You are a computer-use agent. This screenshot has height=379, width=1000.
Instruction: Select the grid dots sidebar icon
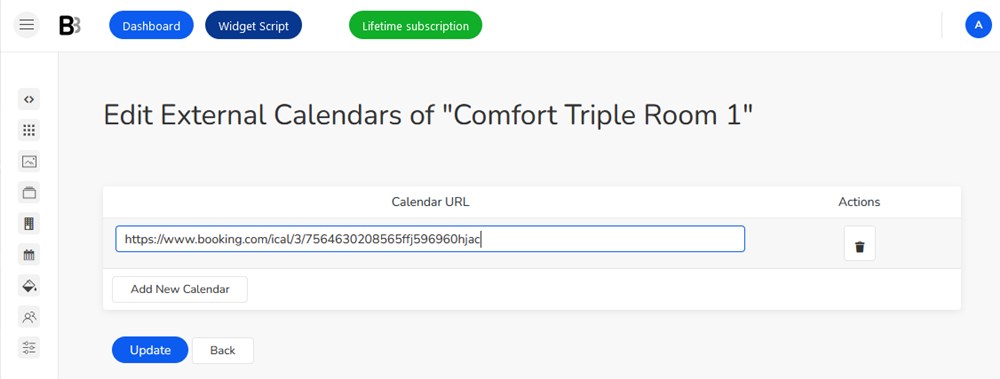tap(29, 130)
